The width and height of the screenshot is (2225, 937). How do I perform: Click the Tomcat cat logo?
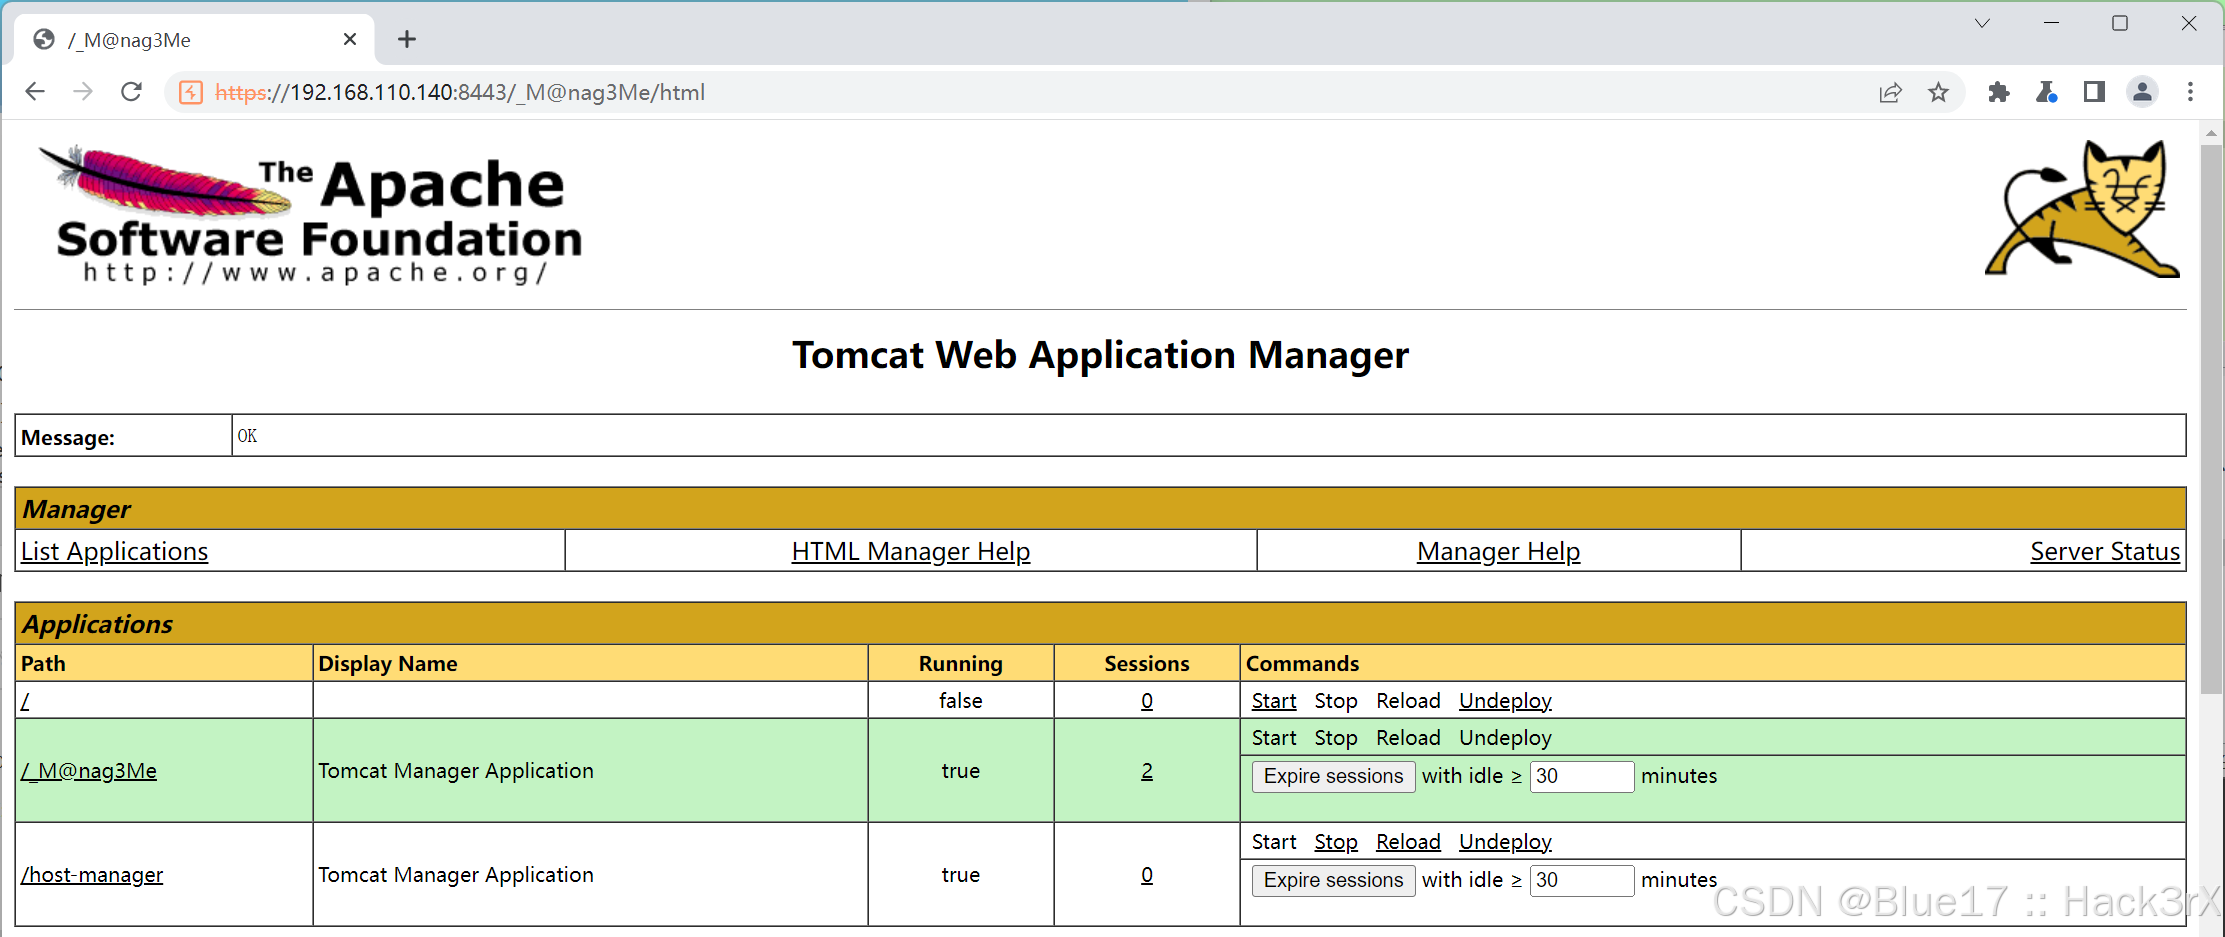[2082, 208]
